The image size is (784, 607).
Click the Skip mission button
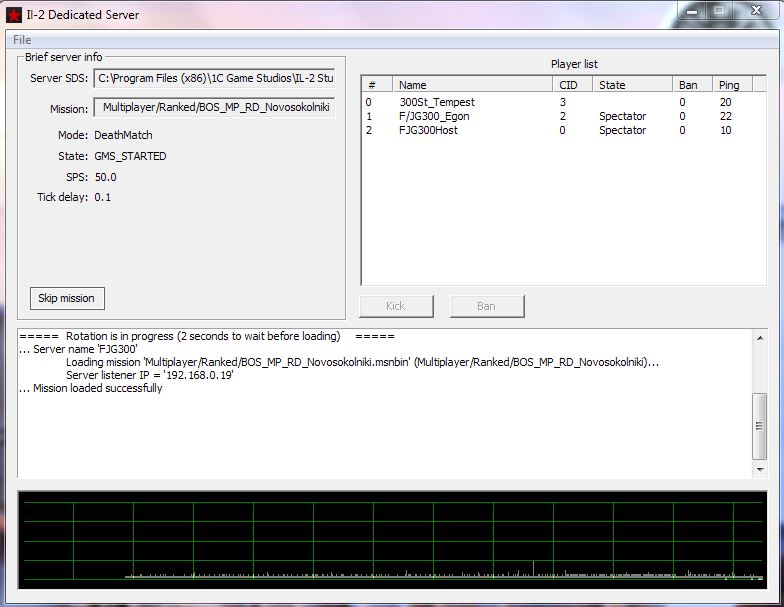(x=67, y=298)
